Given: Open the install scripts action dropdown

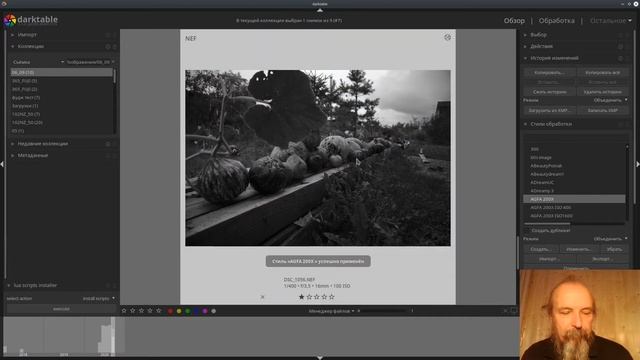Looking at the screenshot, I should click(99, 298).
